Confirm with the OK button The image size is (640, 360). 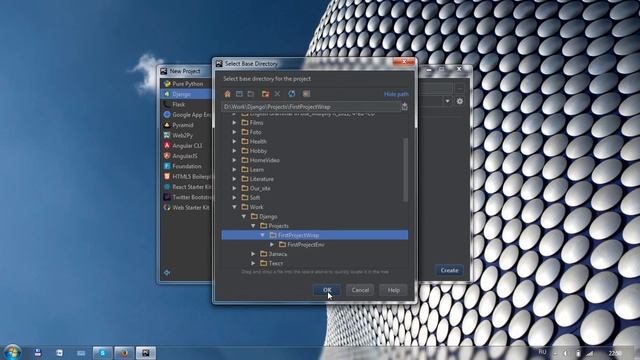pos(327,290)
